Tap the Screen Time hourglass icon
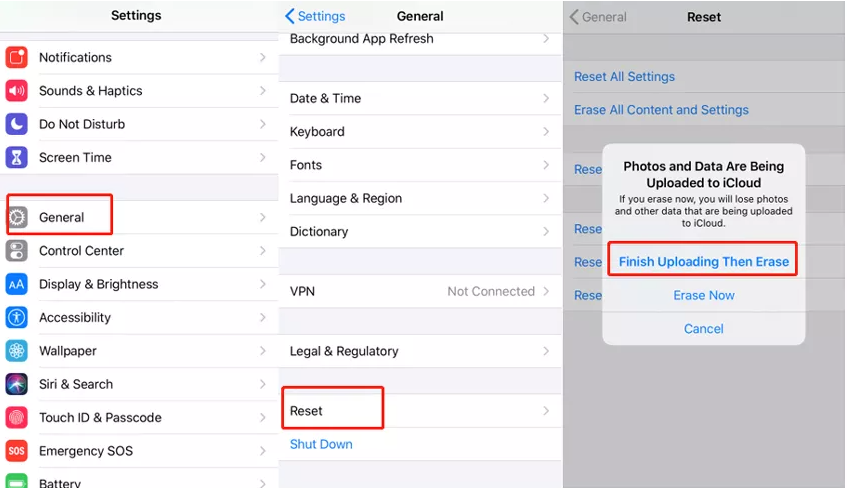The width and height of the screenshot is (848, 488). 16,157
